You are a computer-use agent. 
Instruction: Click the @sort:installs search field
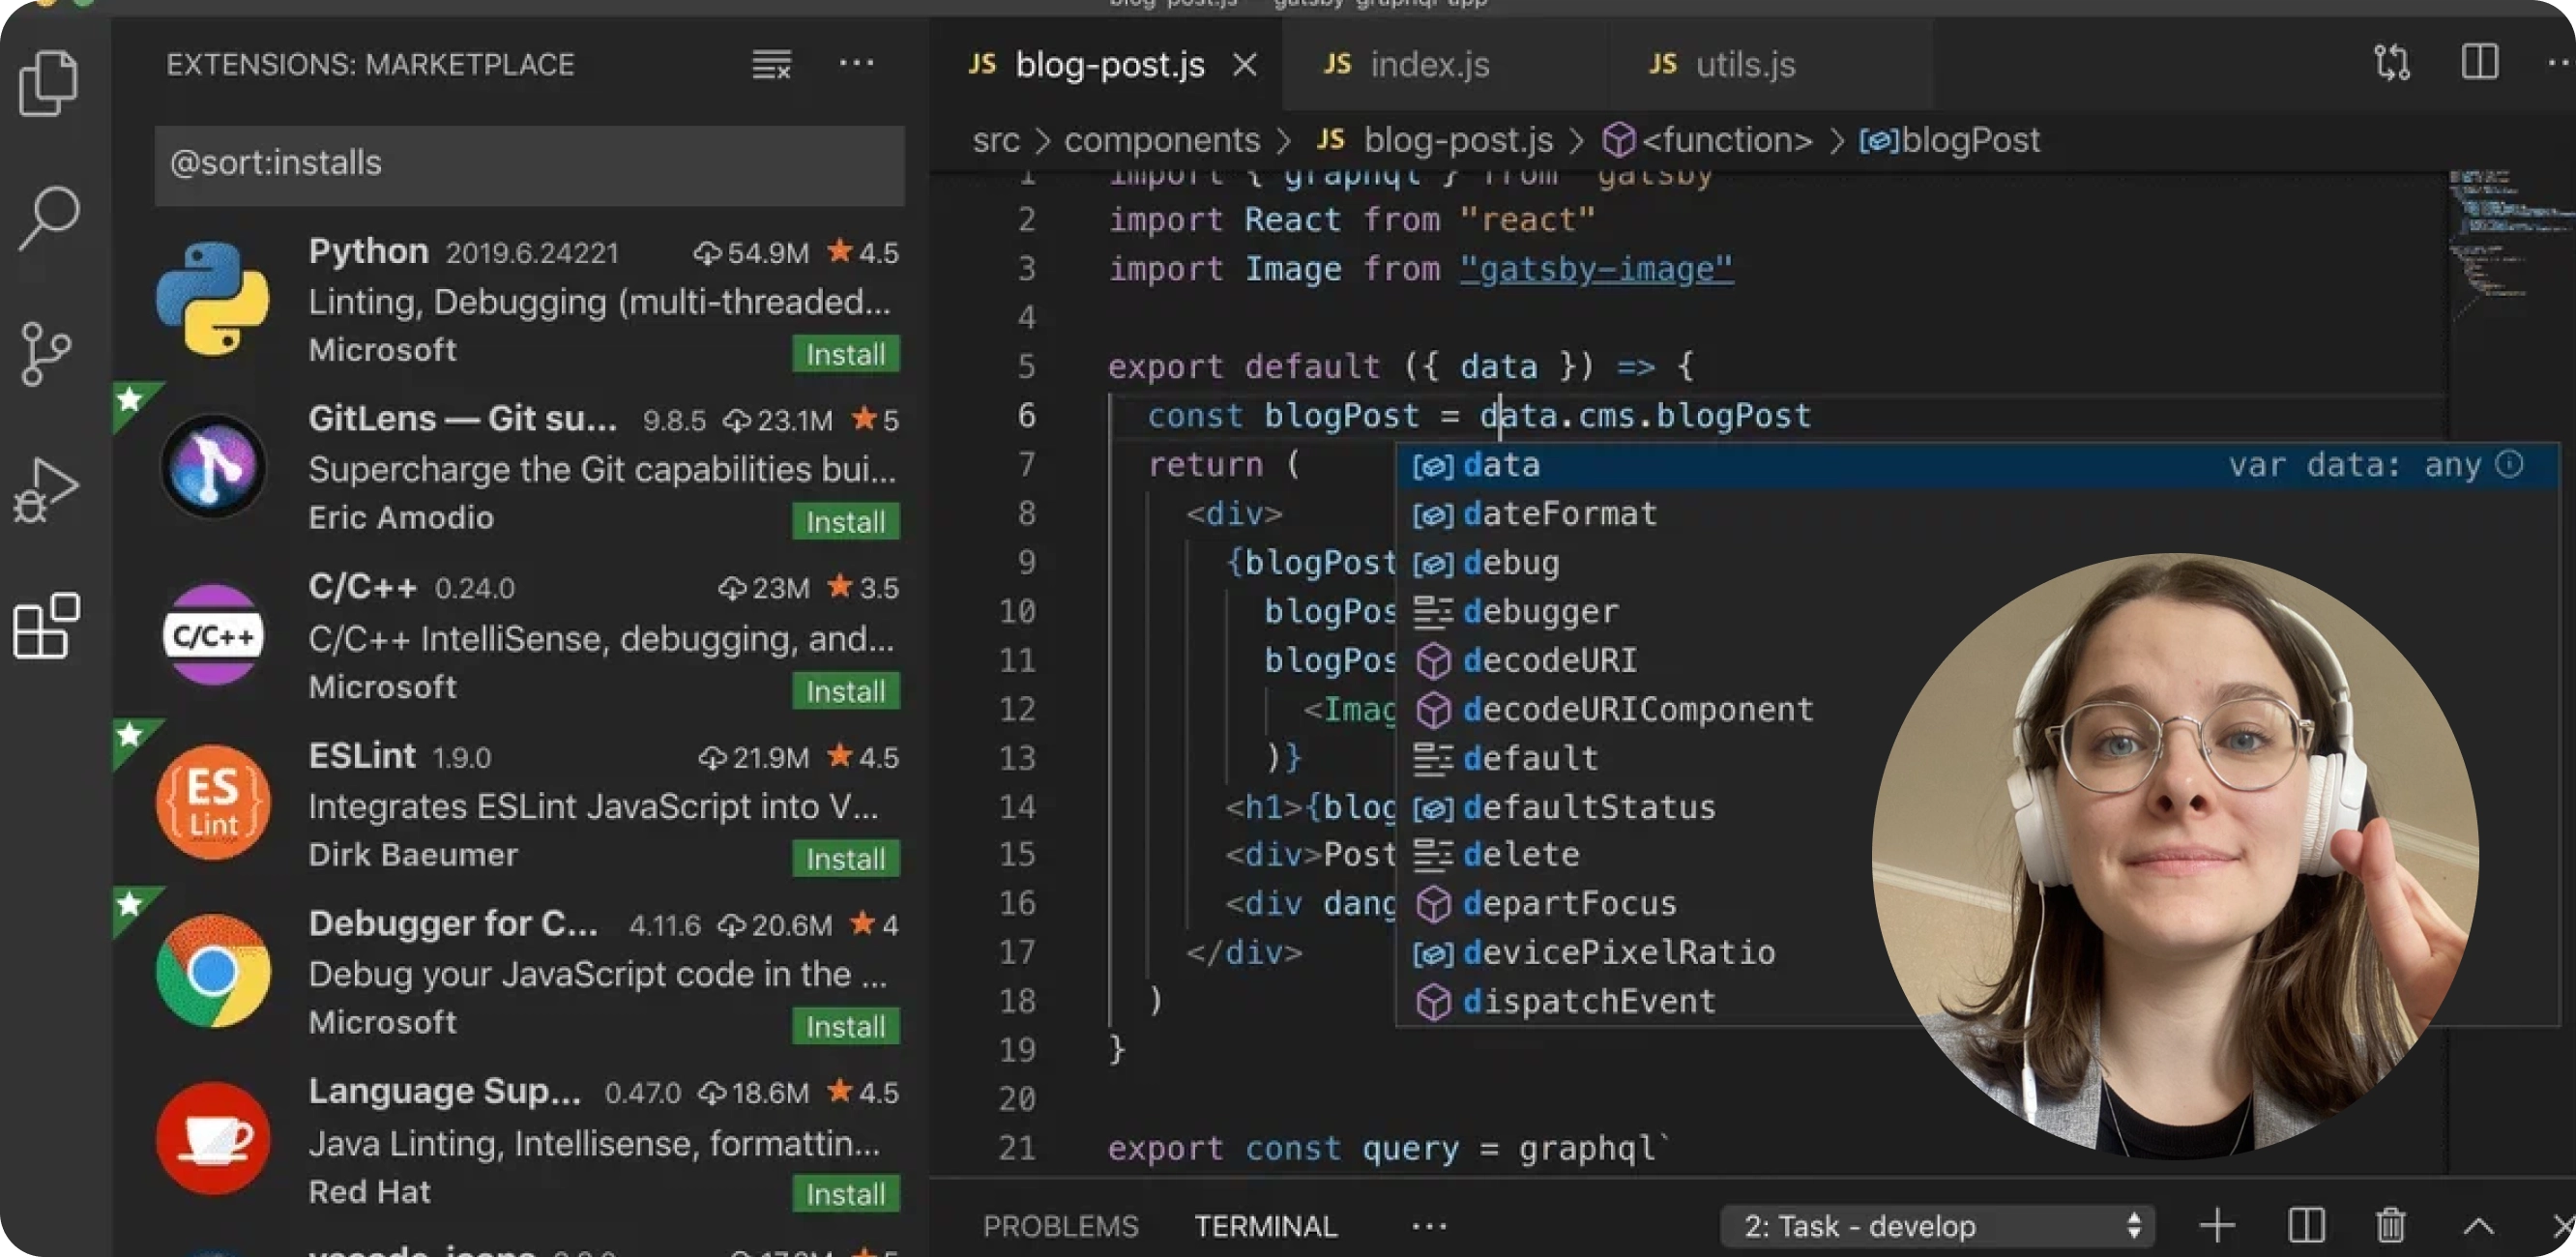tap(529, 164)
